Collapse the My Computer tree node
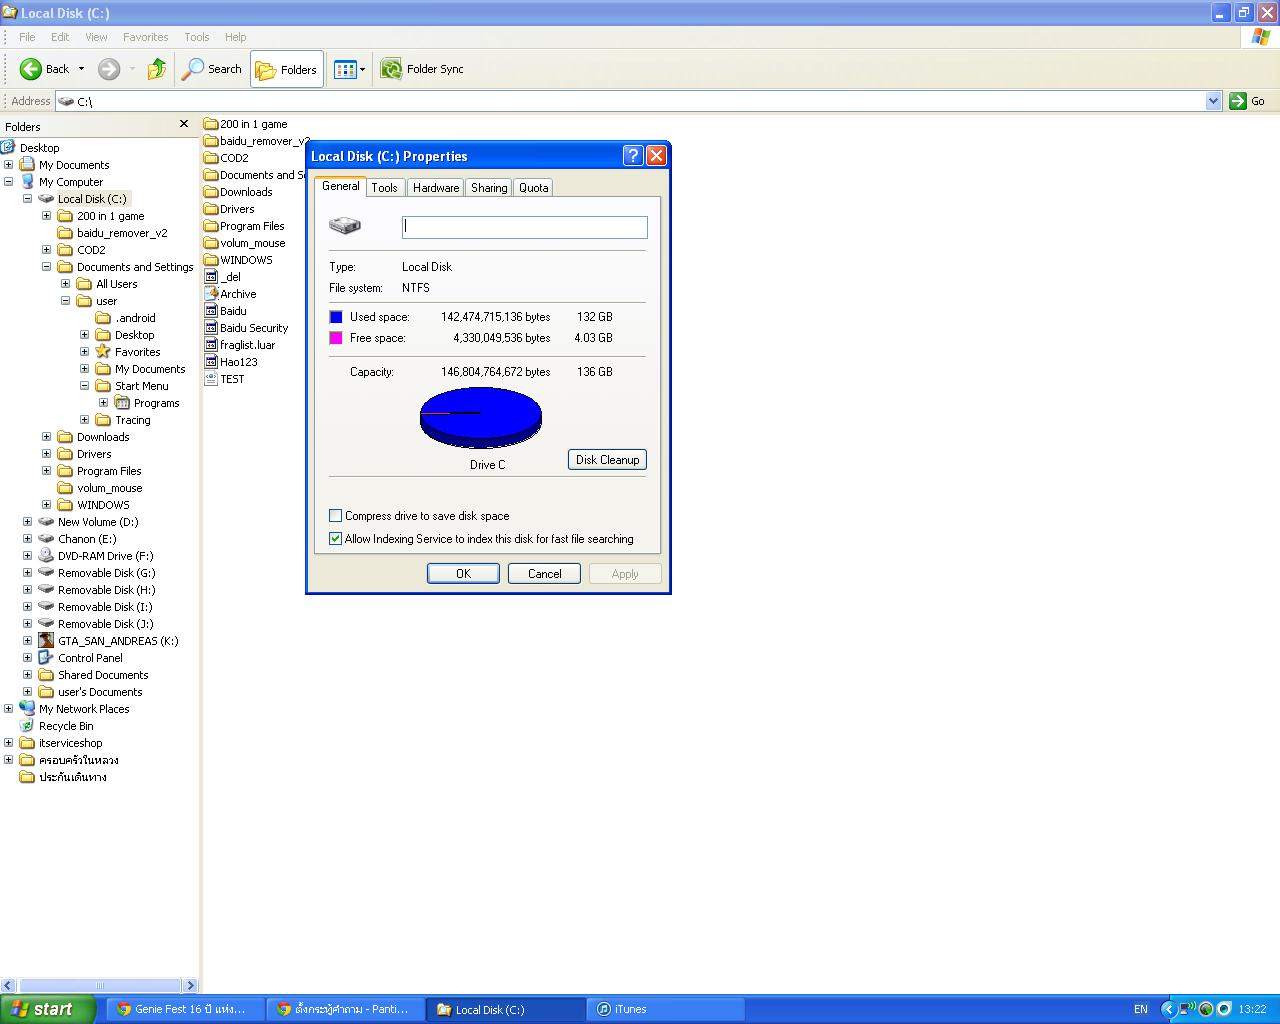Screen dimensions: 1280x1024 9,182
